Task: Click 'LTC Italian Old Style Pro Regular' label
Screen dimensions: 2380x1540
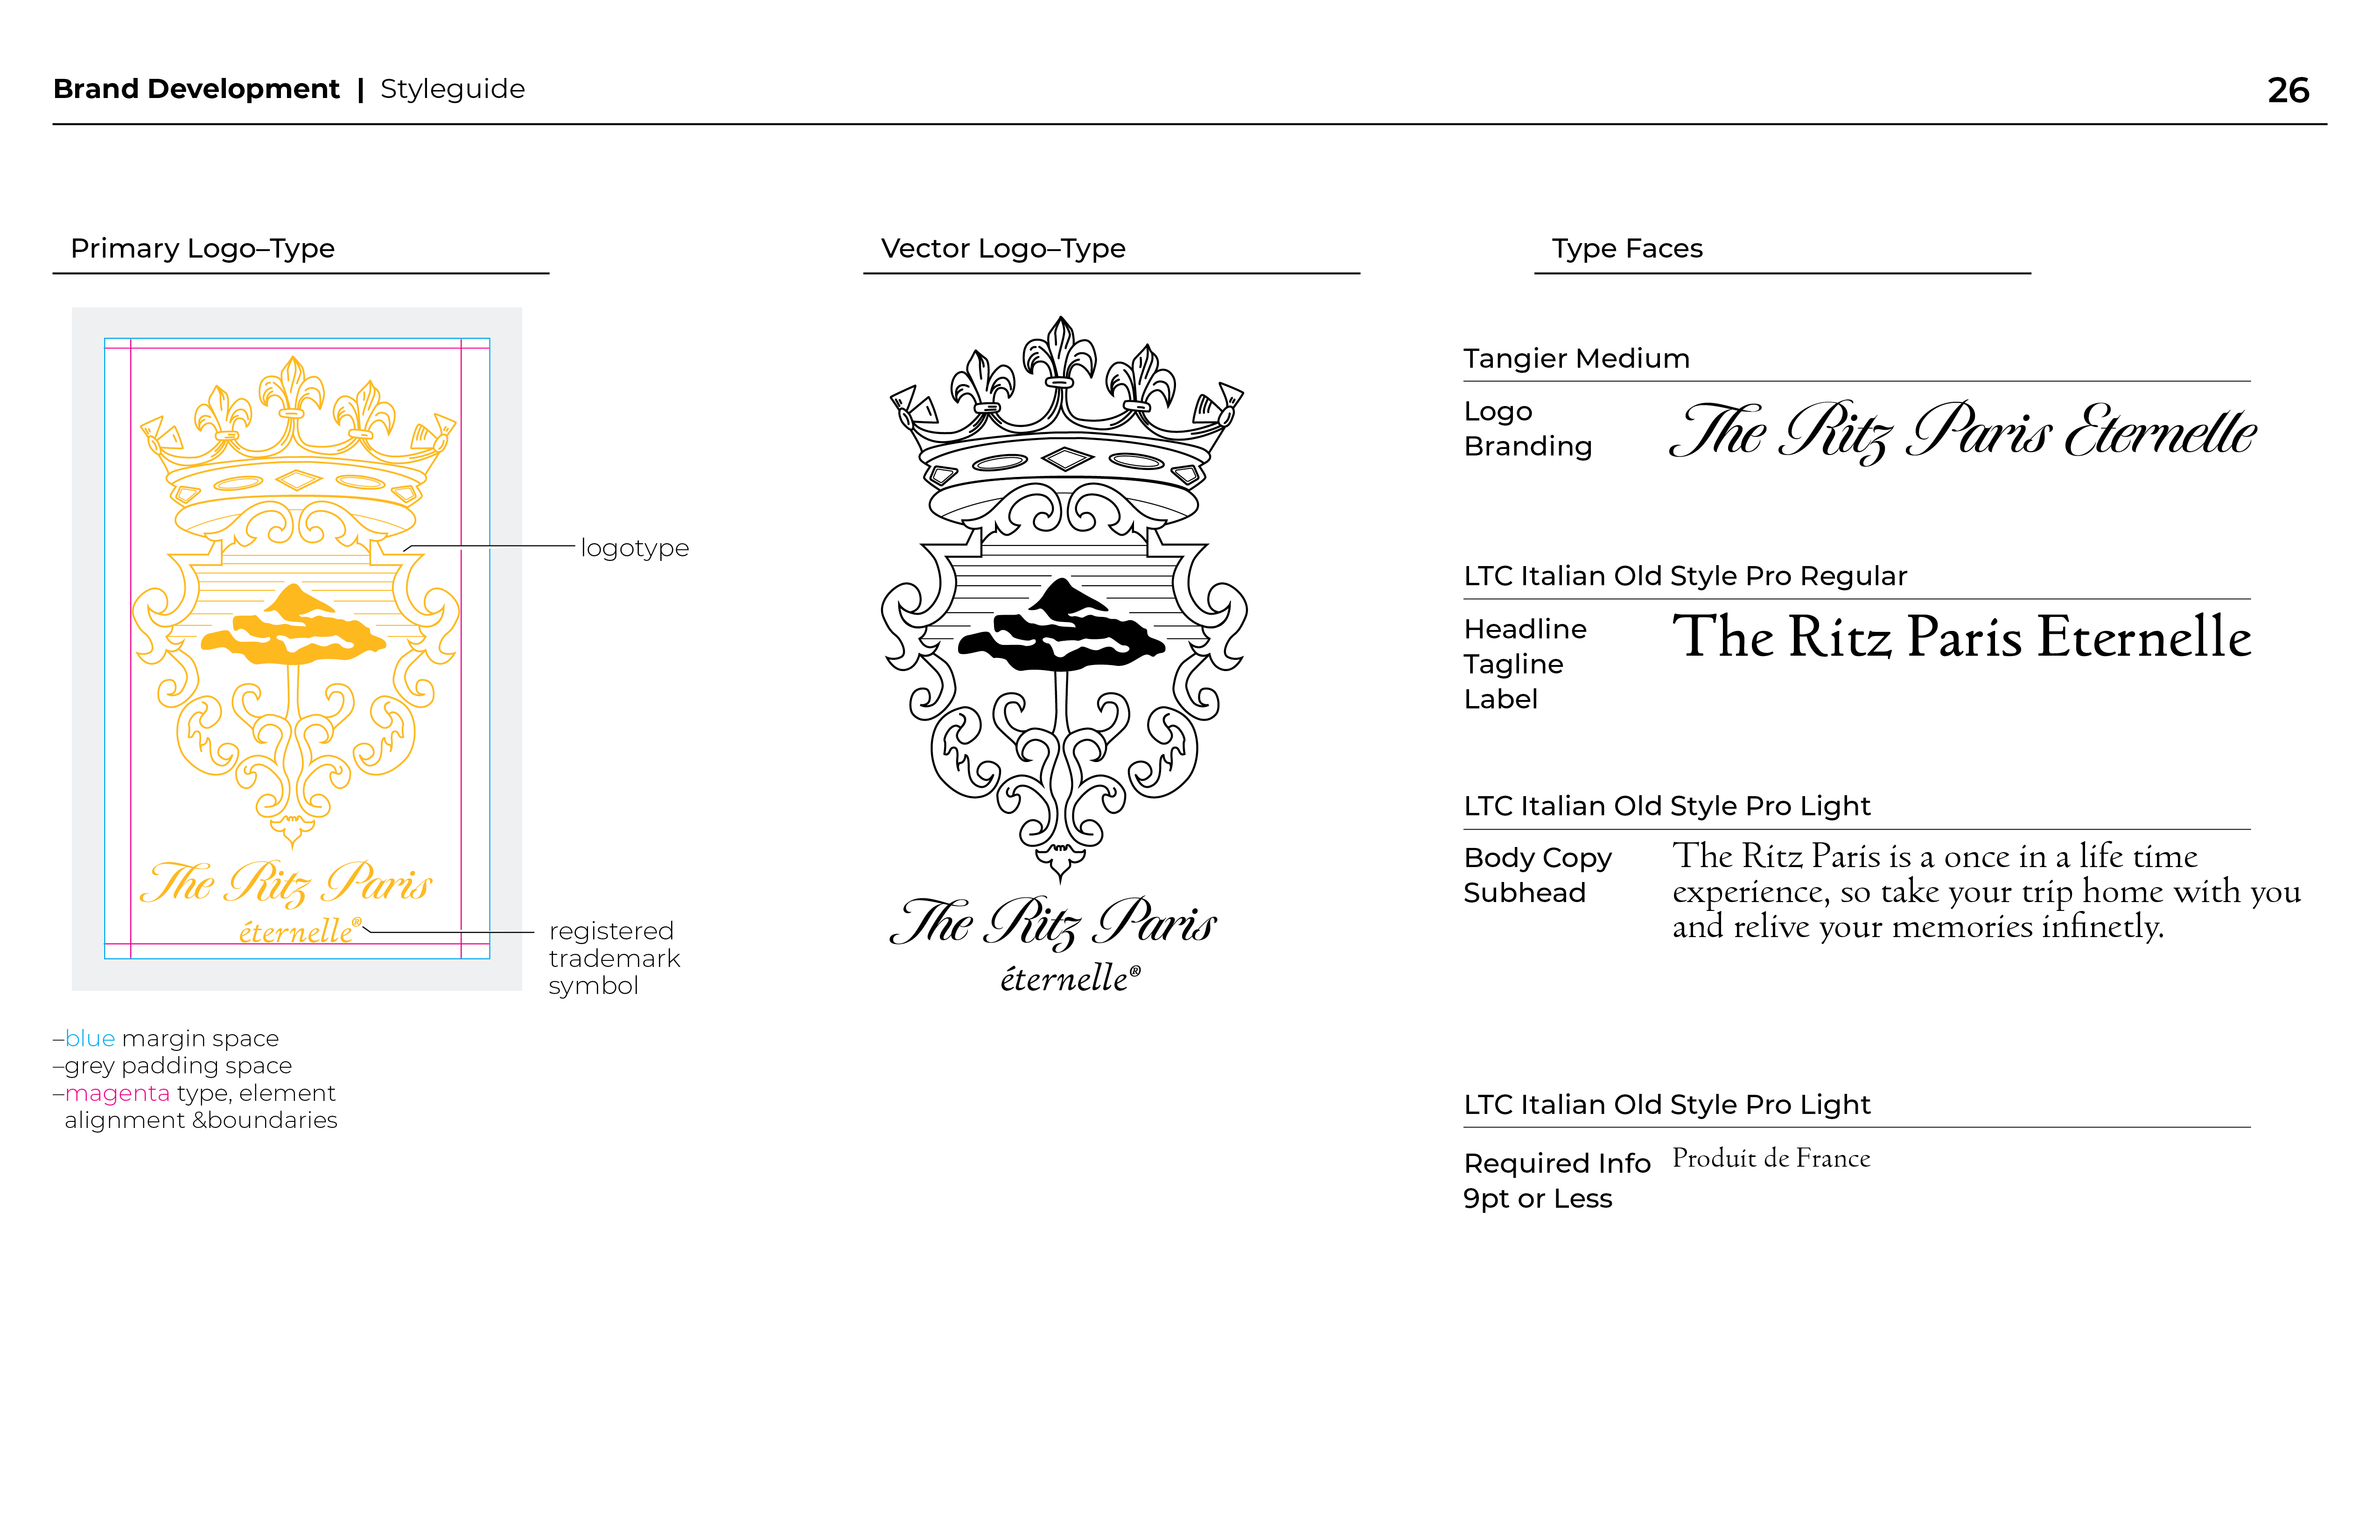Action: [1685, 576]
